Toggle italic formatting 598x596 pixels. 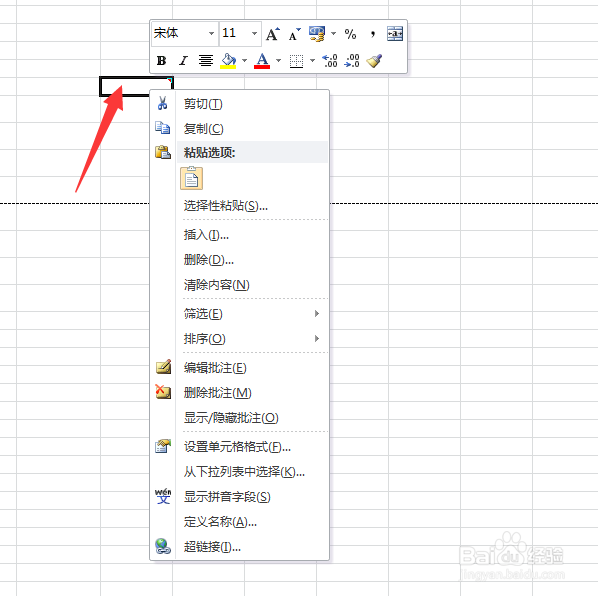(183, 60)
